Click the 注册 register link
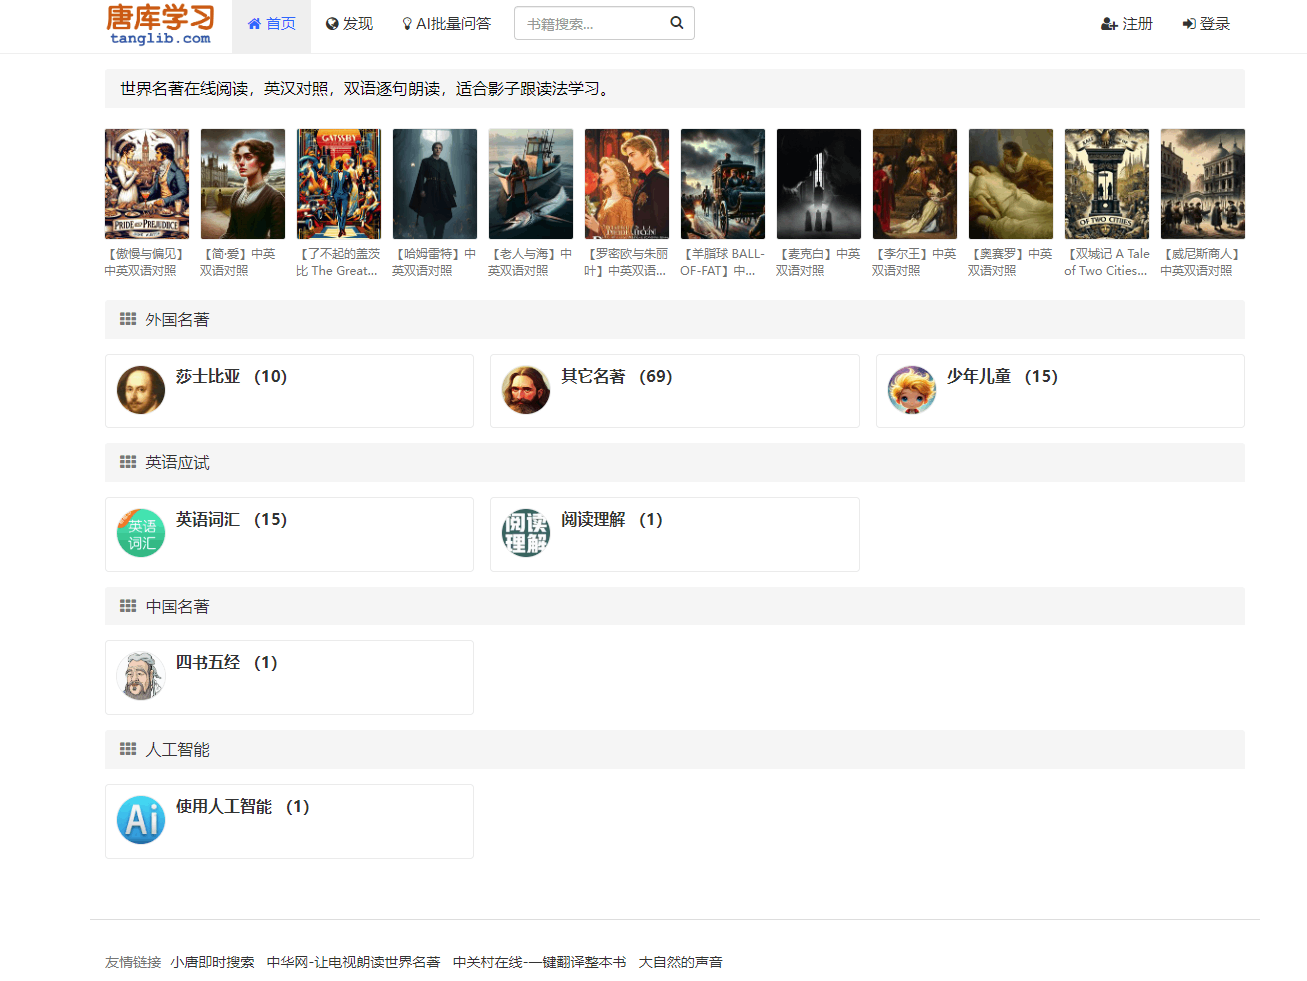This screenshot has width=1307, height=981. pyautogui.click(x=1127, y=24)
